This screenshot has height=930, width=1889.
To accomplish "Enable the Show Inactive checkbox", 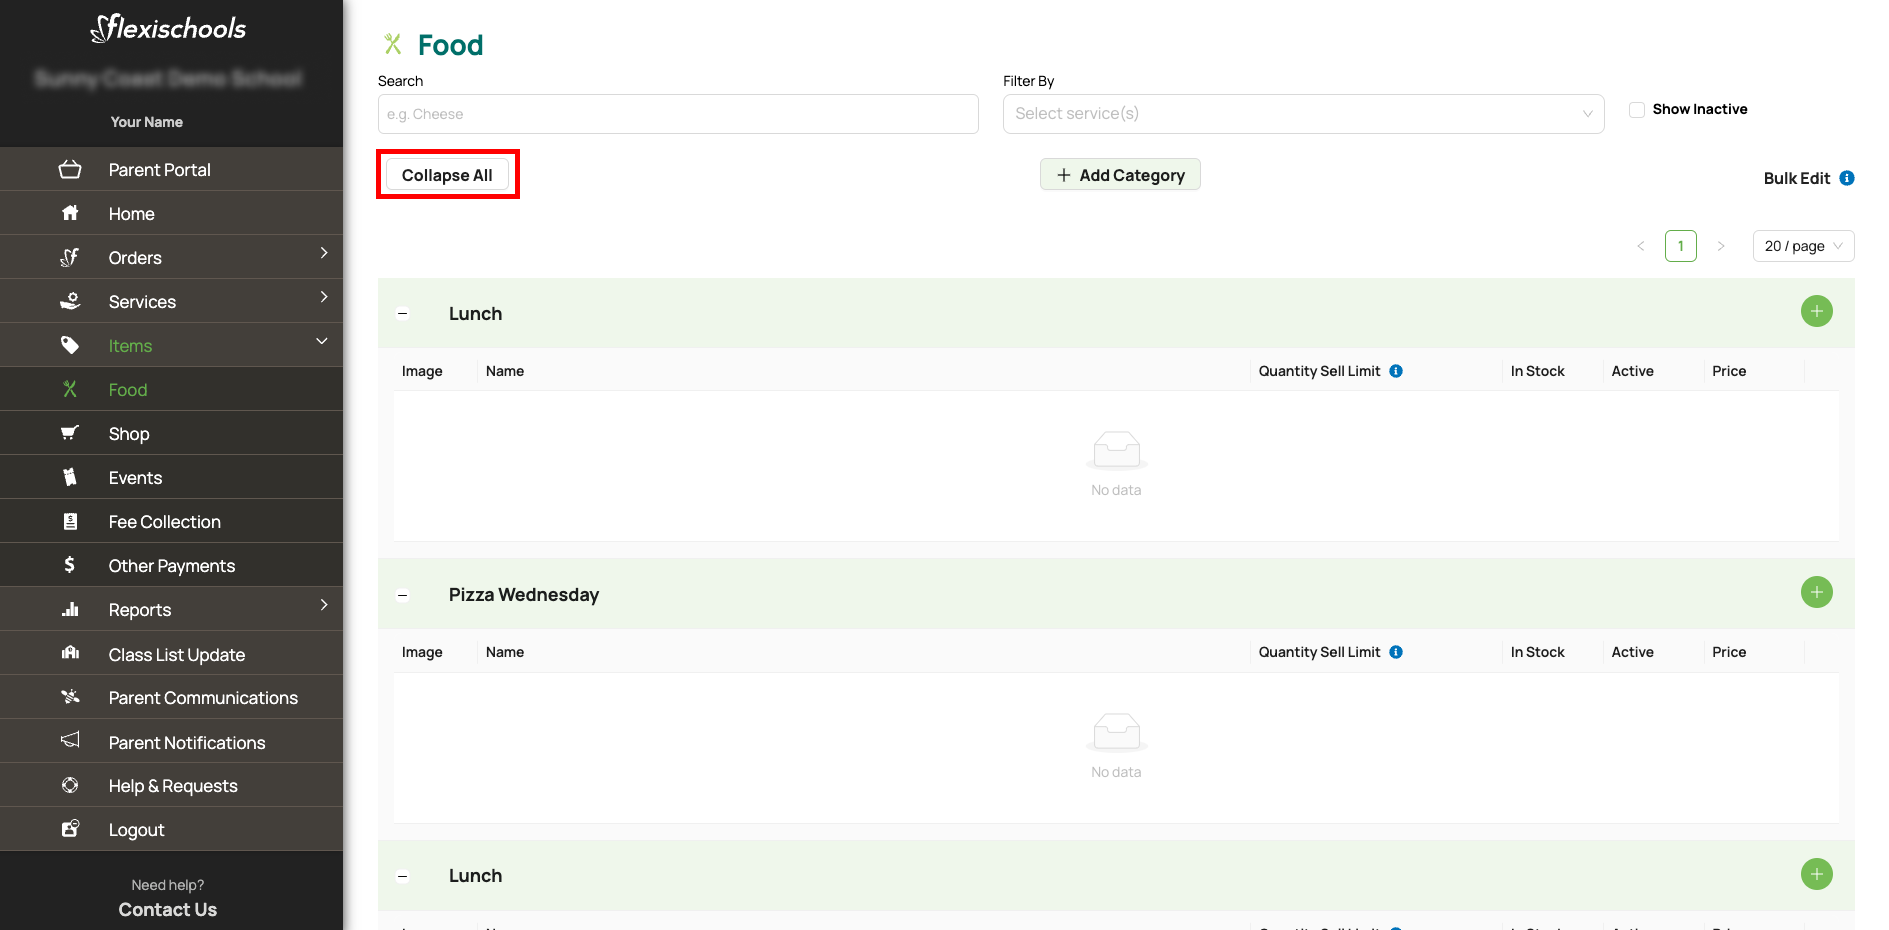I will click(1637, 110).
